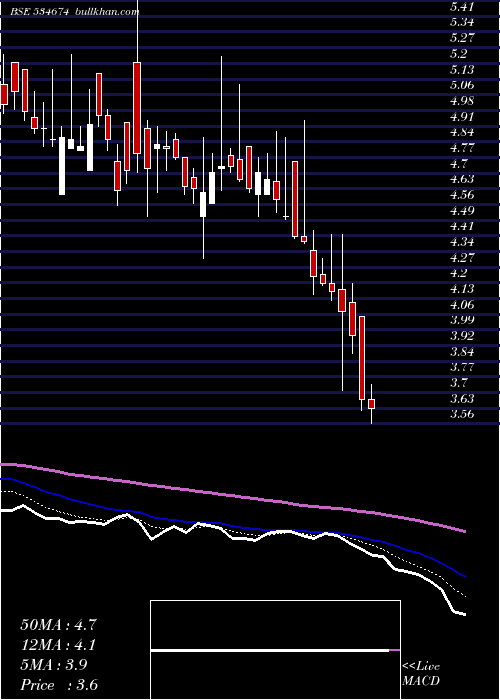Image resolution: width=500 pixels, height=700 pixels.
Task: Click the 4.56 price axis label
Action: coord(462,195)
